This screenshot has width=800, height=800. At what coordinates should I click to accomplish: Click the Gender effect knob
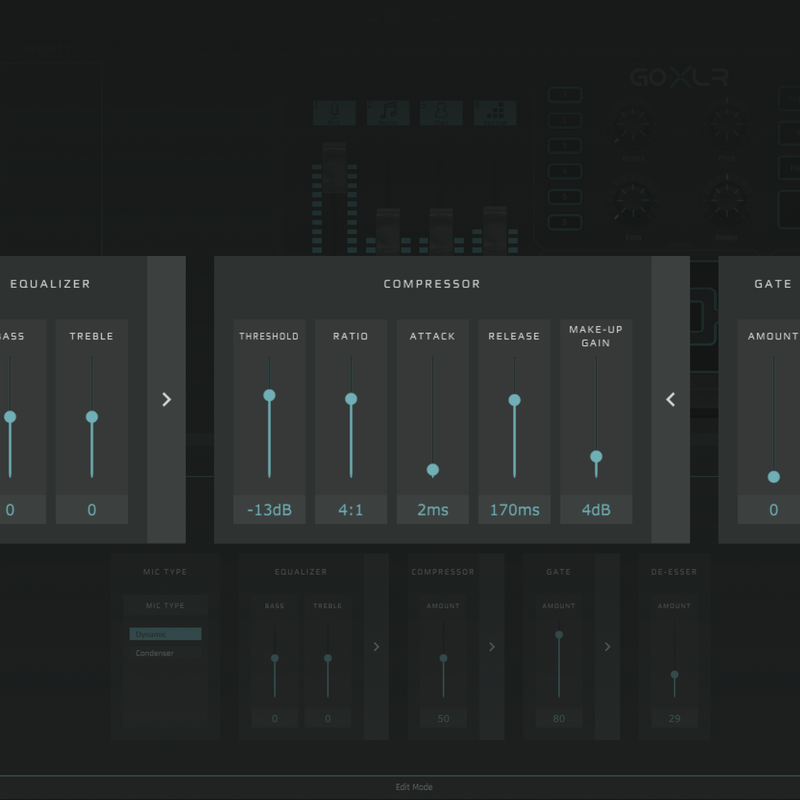click(727, 203)
